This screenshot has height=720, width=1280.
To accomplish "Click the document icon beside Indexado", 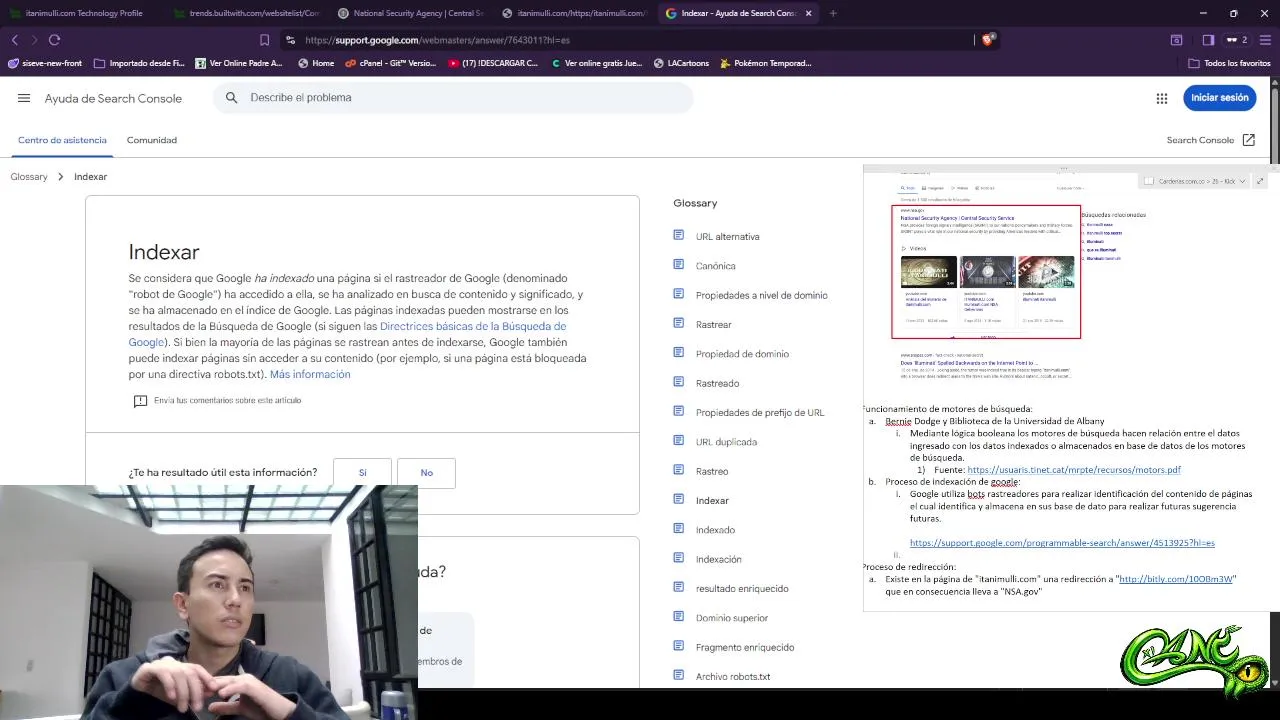I will click(x=679, y=529).
